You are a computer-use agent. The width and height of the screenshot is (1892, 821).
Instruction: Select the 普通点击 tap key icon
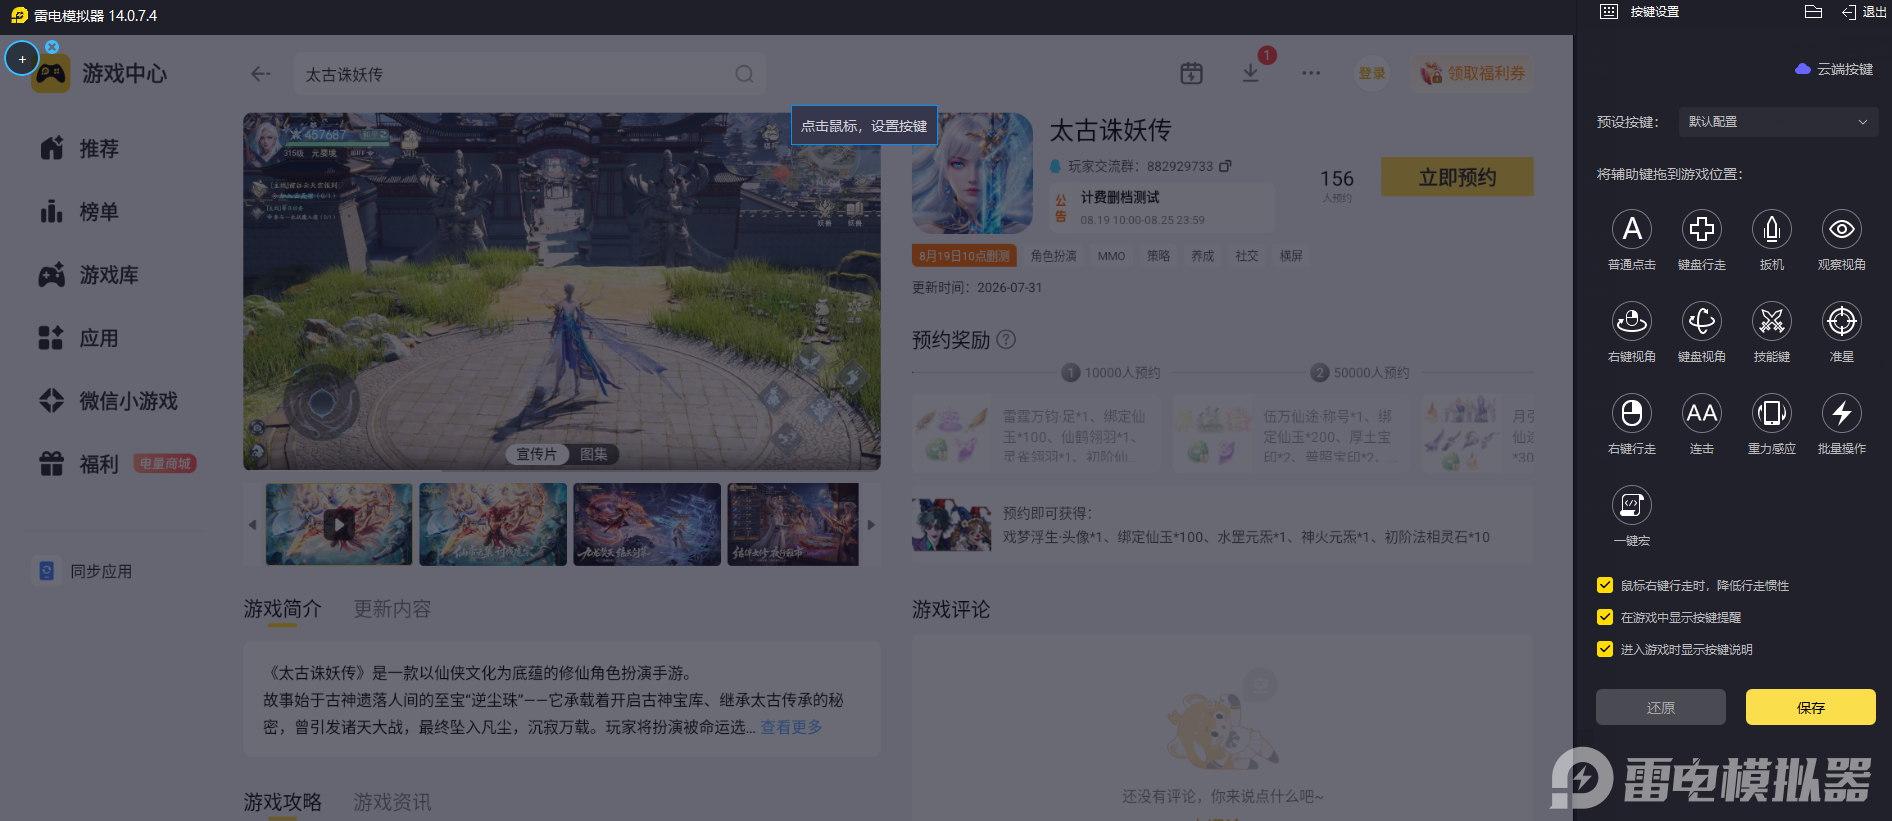coord(1632,229)
